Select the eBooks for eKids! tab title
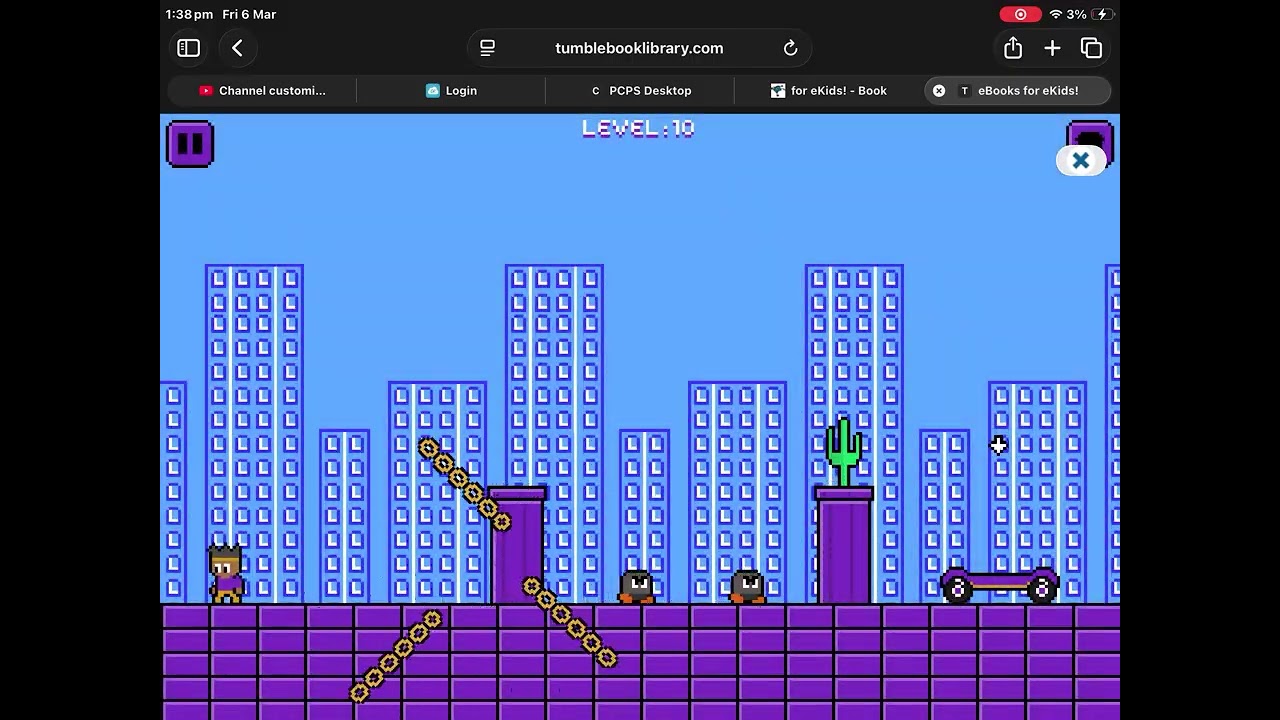 pyautogui.click(x=1028, y=90)
